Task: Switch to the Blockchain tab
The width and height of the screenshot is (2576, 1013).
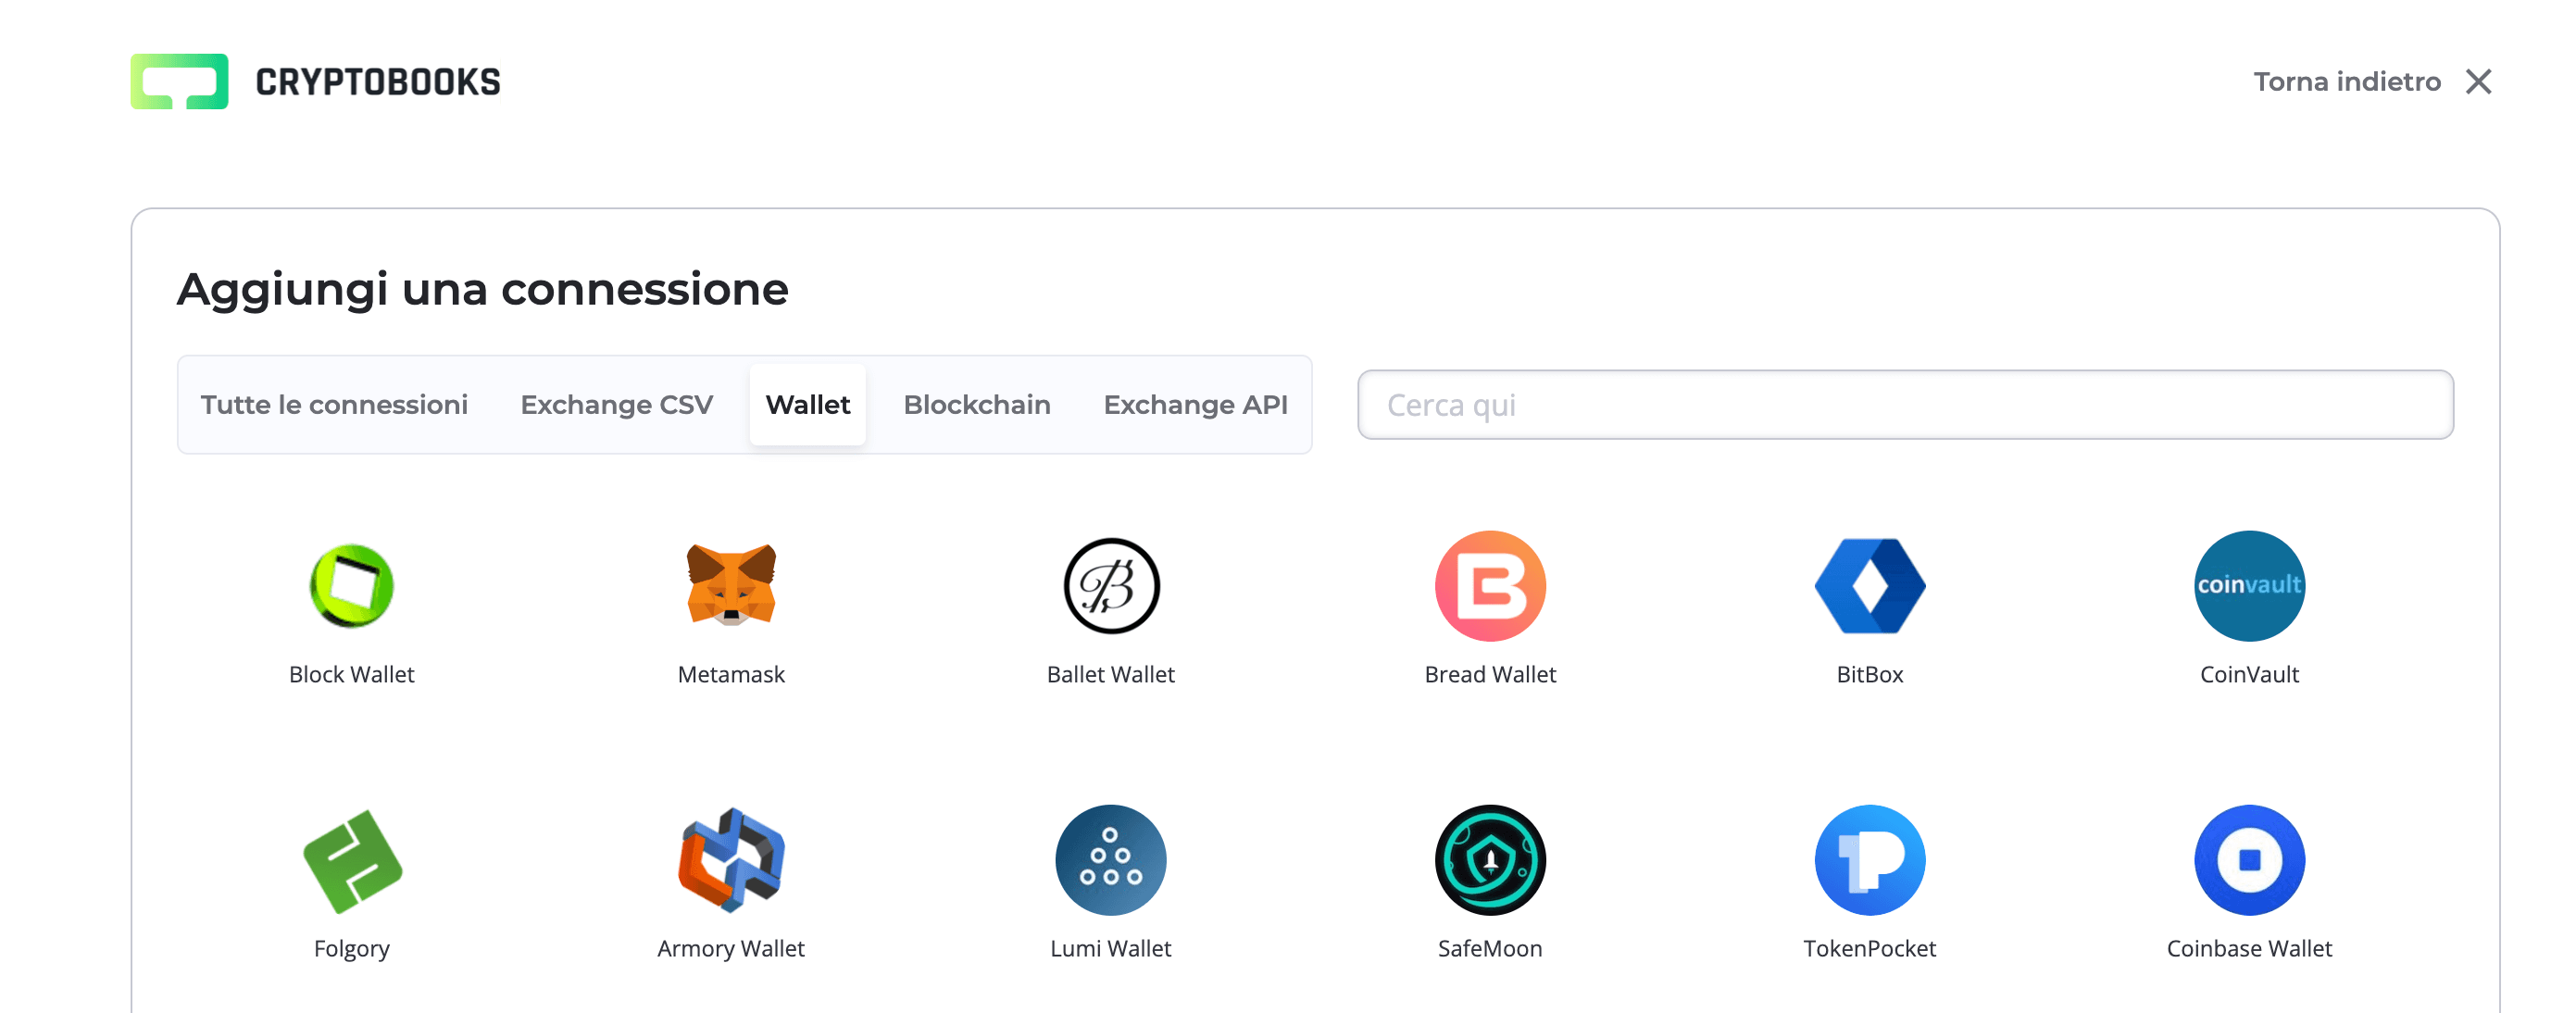Action: tap(976, 405)
